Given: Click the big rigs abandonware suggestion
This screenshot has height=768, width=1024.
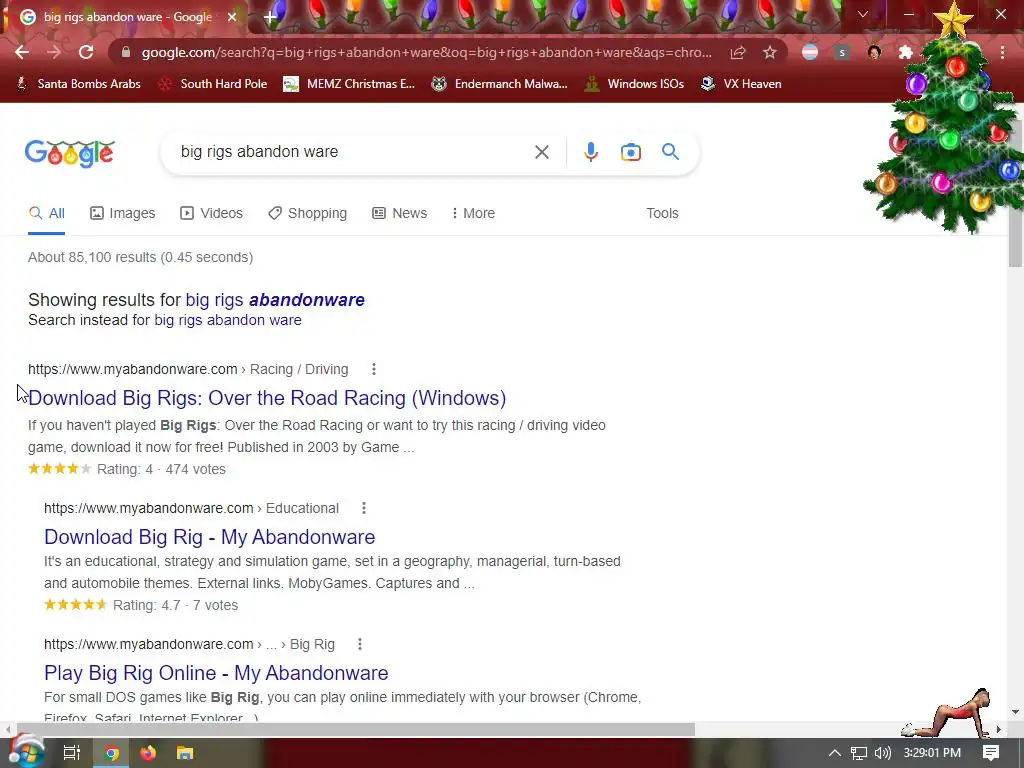Looking at the screenshot, I should [x=275, y=300].
